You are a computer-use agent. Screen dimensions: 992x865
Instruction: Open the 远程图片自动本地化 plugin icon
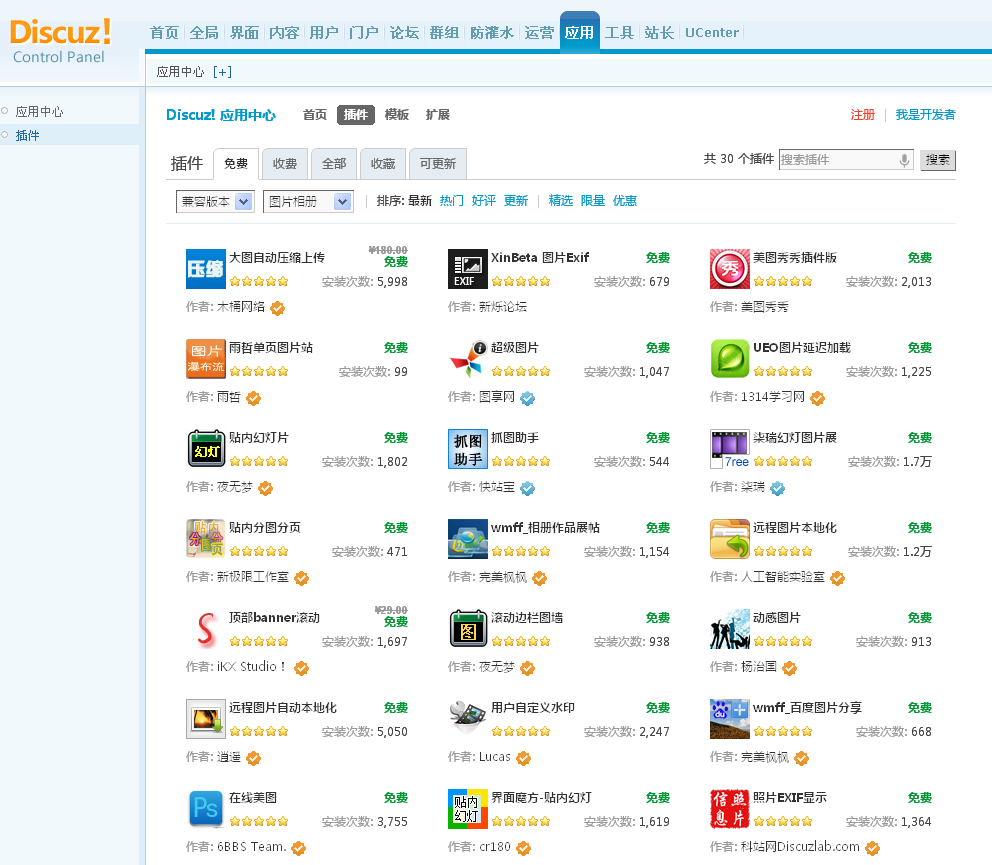point(206,719)
